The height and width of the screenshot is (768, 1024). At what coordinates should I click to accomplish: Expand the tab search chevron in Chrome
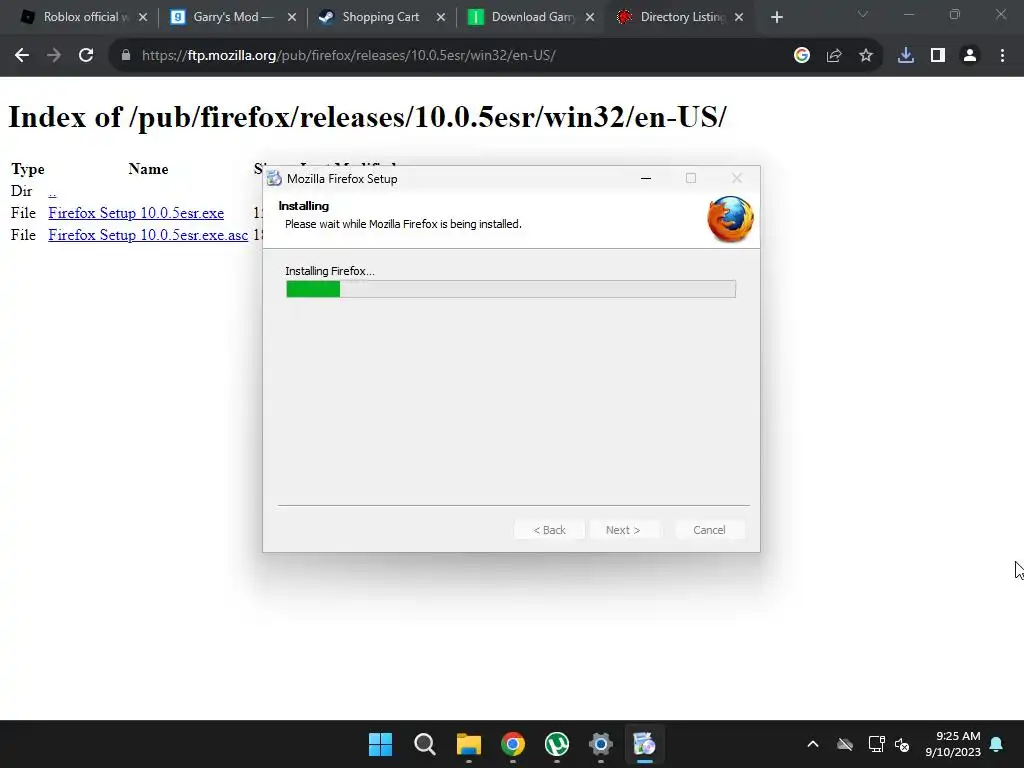[x=863, y=14]
